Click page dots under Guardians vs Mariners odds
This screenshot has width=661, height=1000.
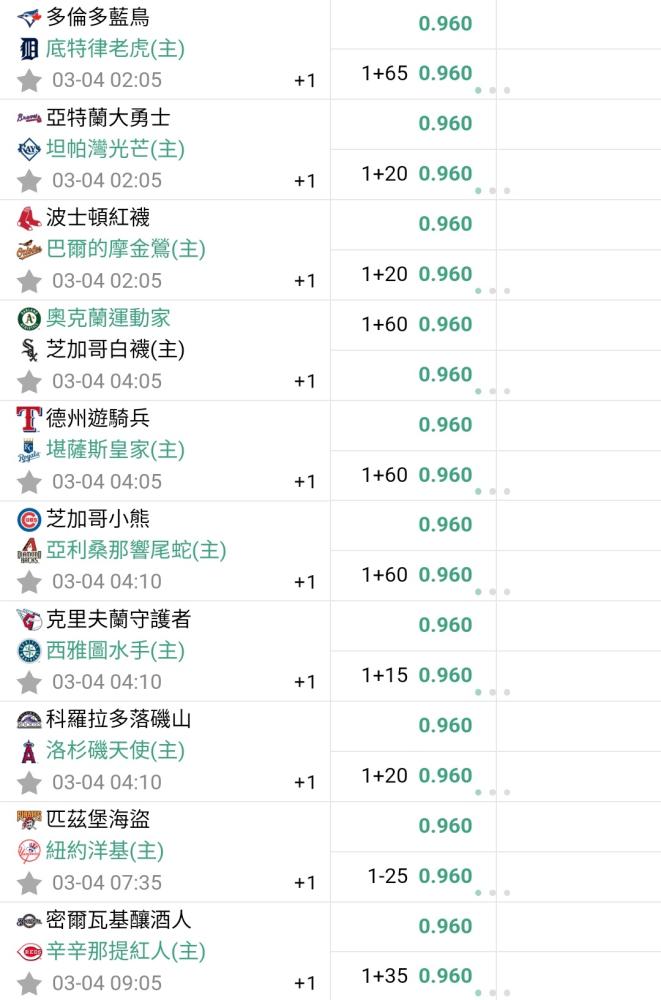(492, 692)
